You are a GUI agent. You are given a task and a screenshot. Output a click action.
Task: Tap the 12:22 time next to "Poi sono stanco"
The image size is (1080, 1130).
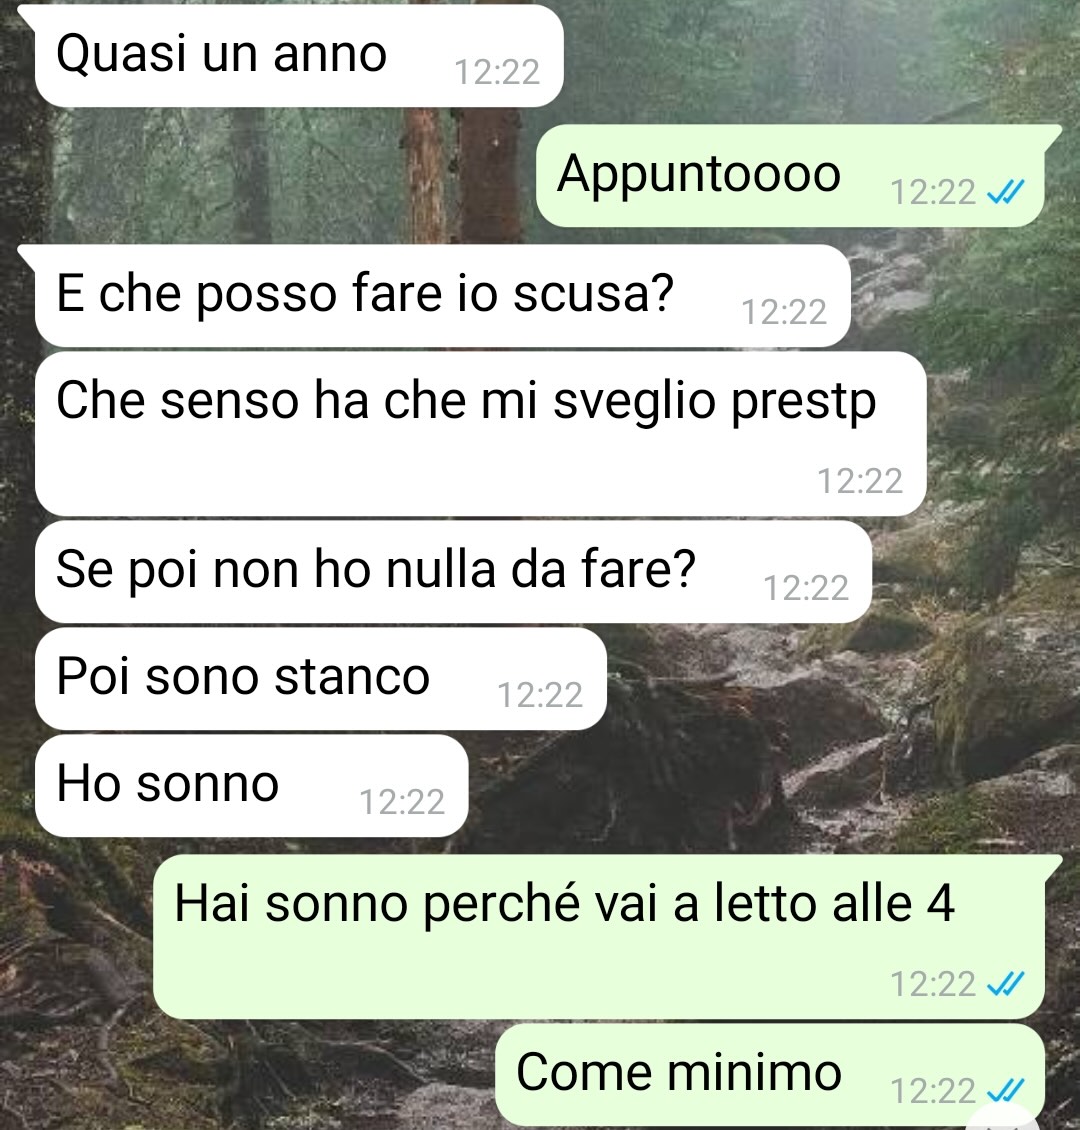[x=540, y=695]
